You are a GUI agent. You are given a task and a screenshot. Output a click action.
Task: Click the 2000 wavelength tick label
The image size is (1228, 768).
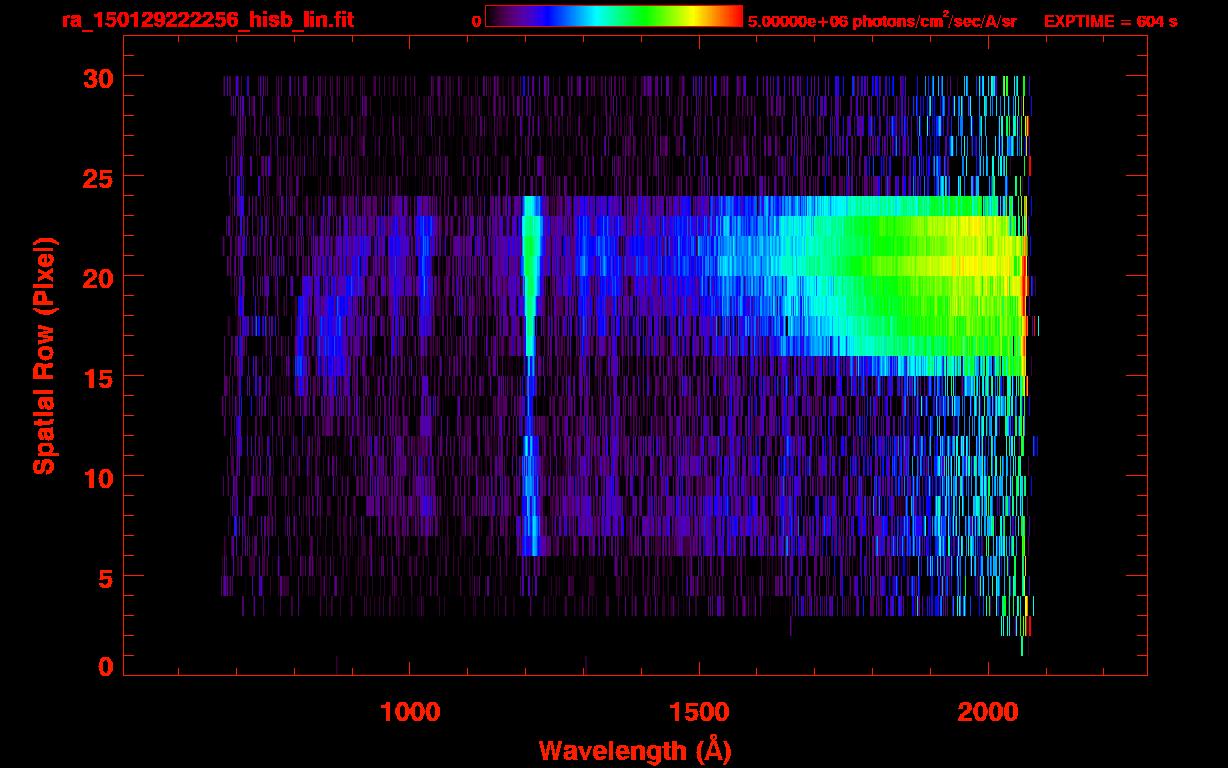click(x=988, y=712)
